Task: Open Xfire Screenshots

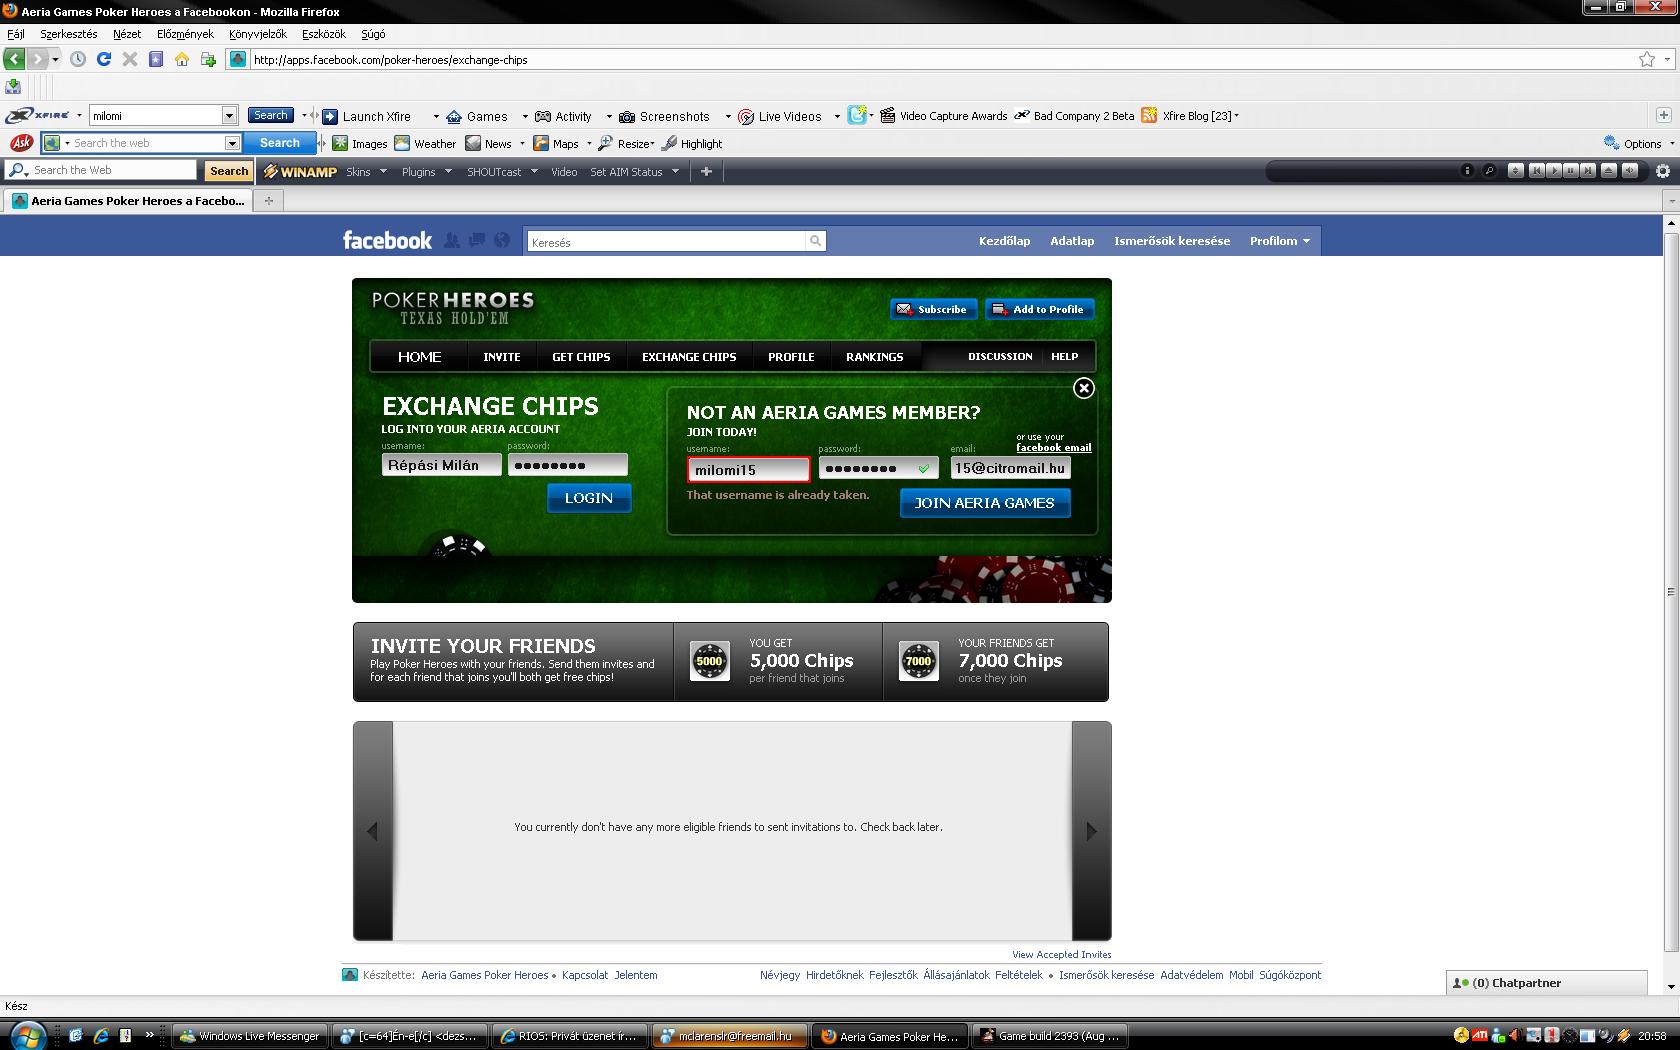Action: [665, 116]
